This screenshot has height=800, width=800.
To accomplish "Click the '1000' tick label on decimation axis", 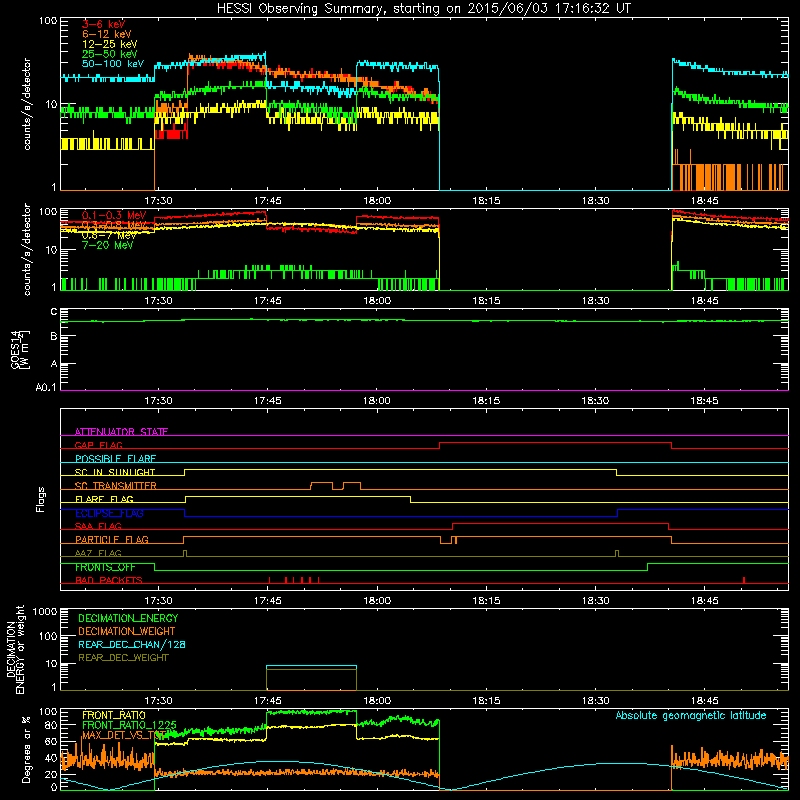I will (x=45, y=611).
